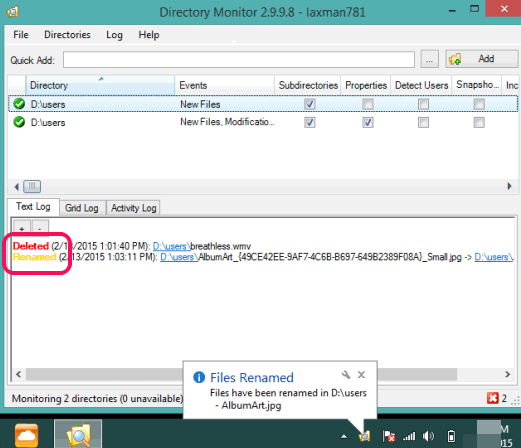Click text log scroll left arrow

[19, 374]
